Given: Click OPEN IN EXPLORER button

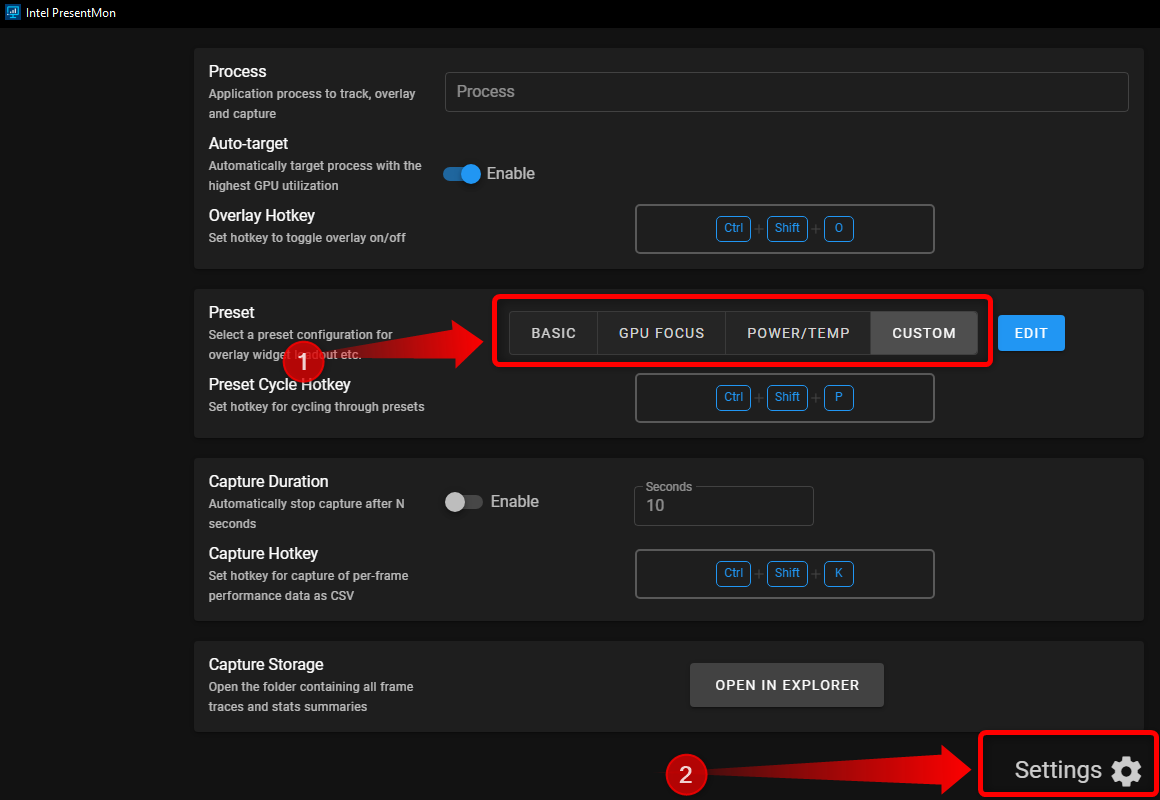Looking at the screenshot, I should point(787,685).
